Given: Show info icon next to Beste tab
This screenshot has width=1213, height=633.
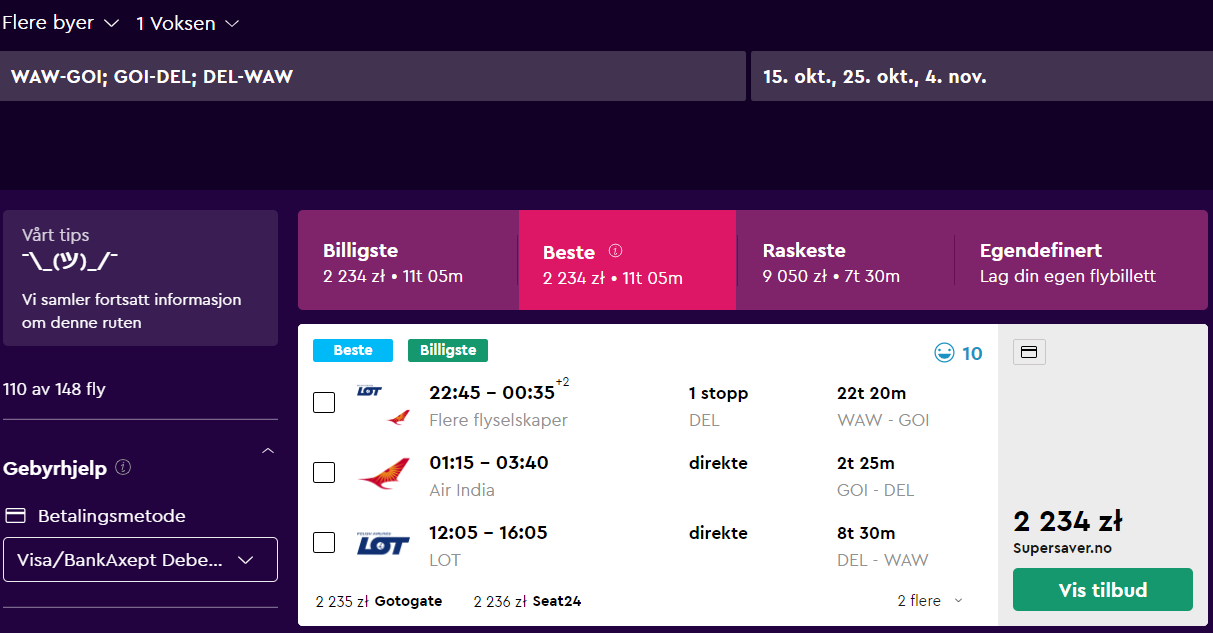Looking at the screenshot, I should (x=616, y=251).
